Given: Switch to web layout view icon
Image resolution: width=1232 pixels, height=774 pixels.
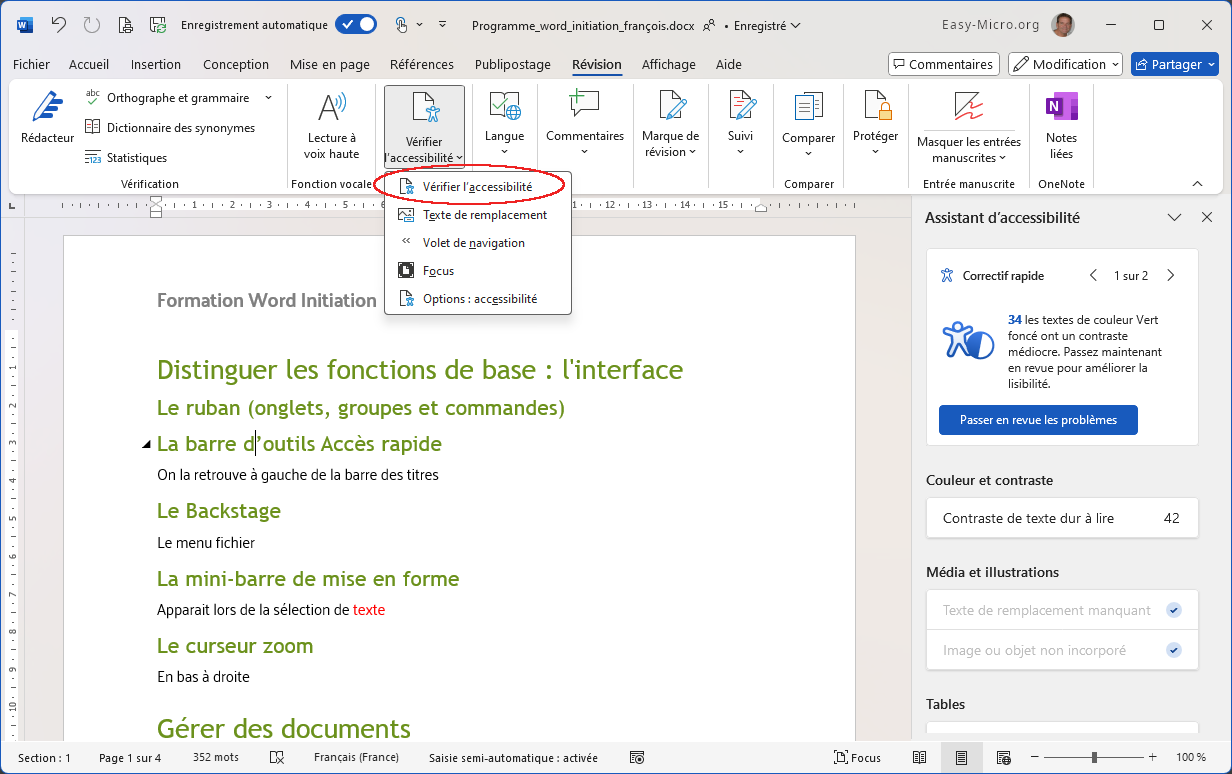Looking at the screenshot, I should pyautogui.click(x=1004, y=758).
